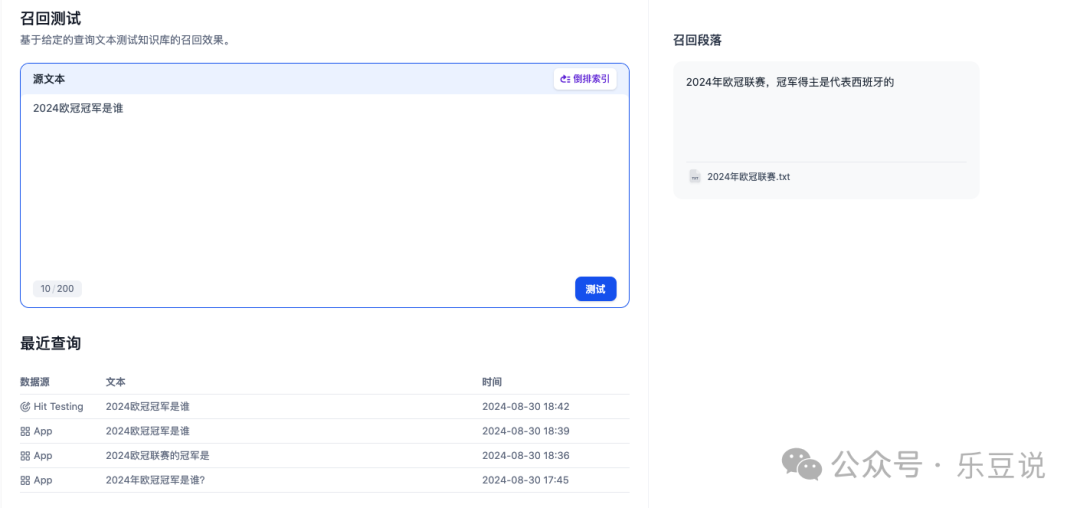Click the timestamp 2024-08-30 18:42
1080x508 pixels.
click(x=525, y=407)
